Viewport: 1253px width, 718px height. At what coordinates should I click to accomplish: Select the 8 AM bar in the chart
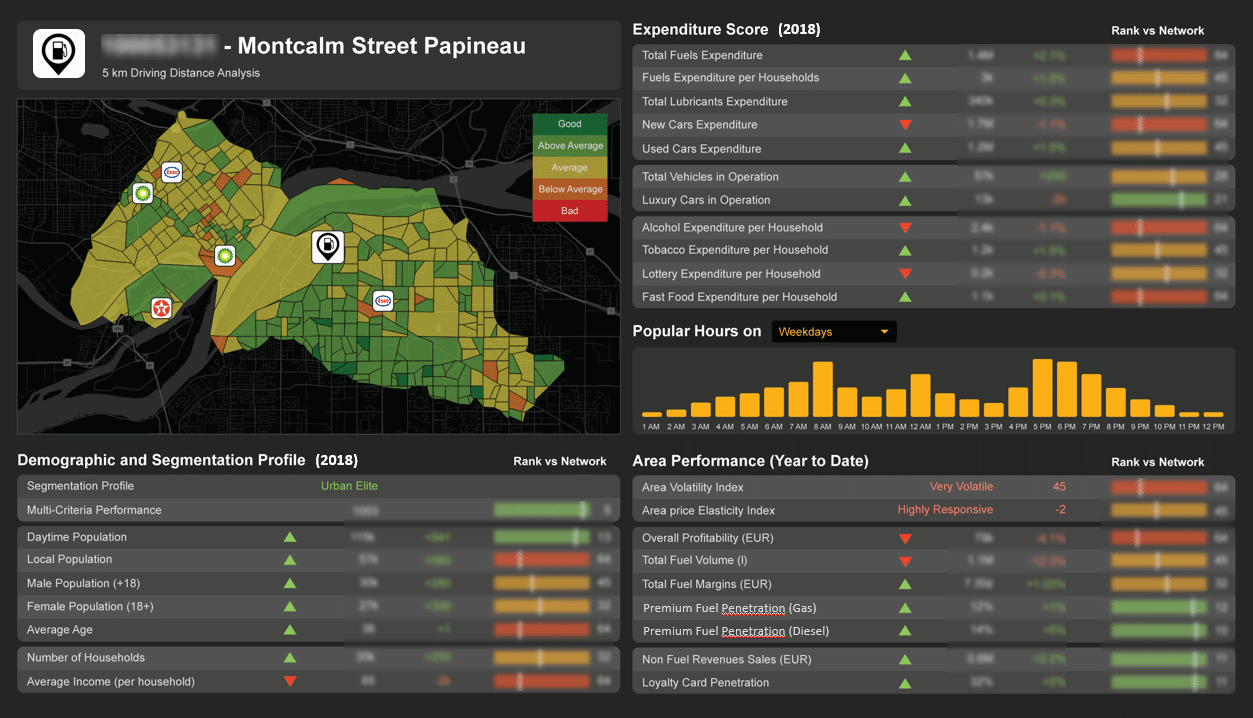(822, 389)
